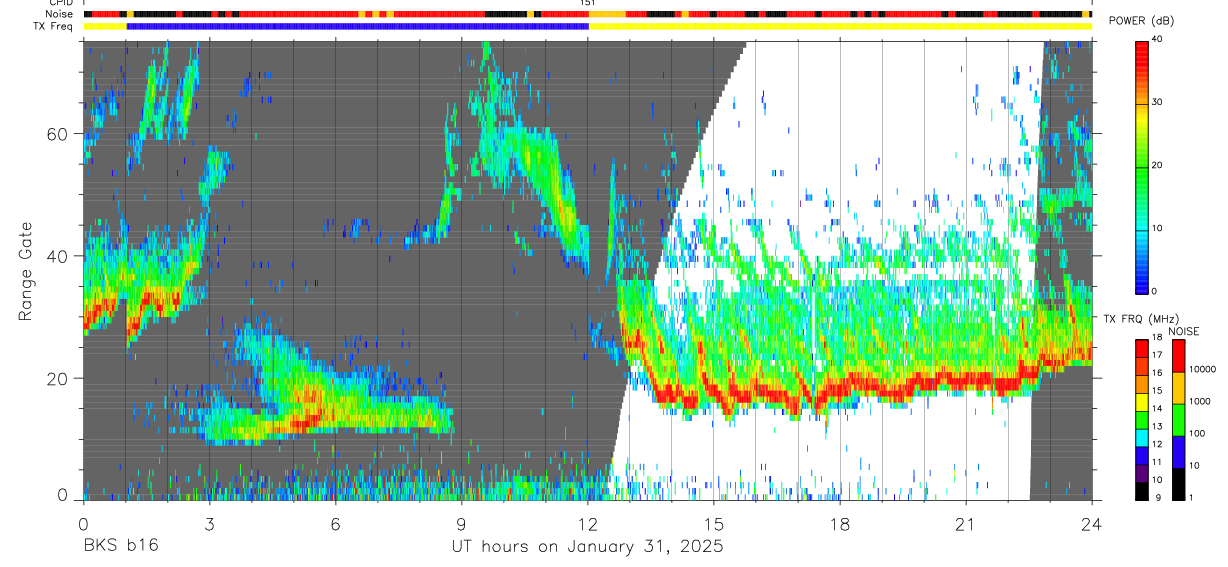Click the green 100 segment of NOISE bar
Screen dimensions: 1228x567
tap(1179, 419)
